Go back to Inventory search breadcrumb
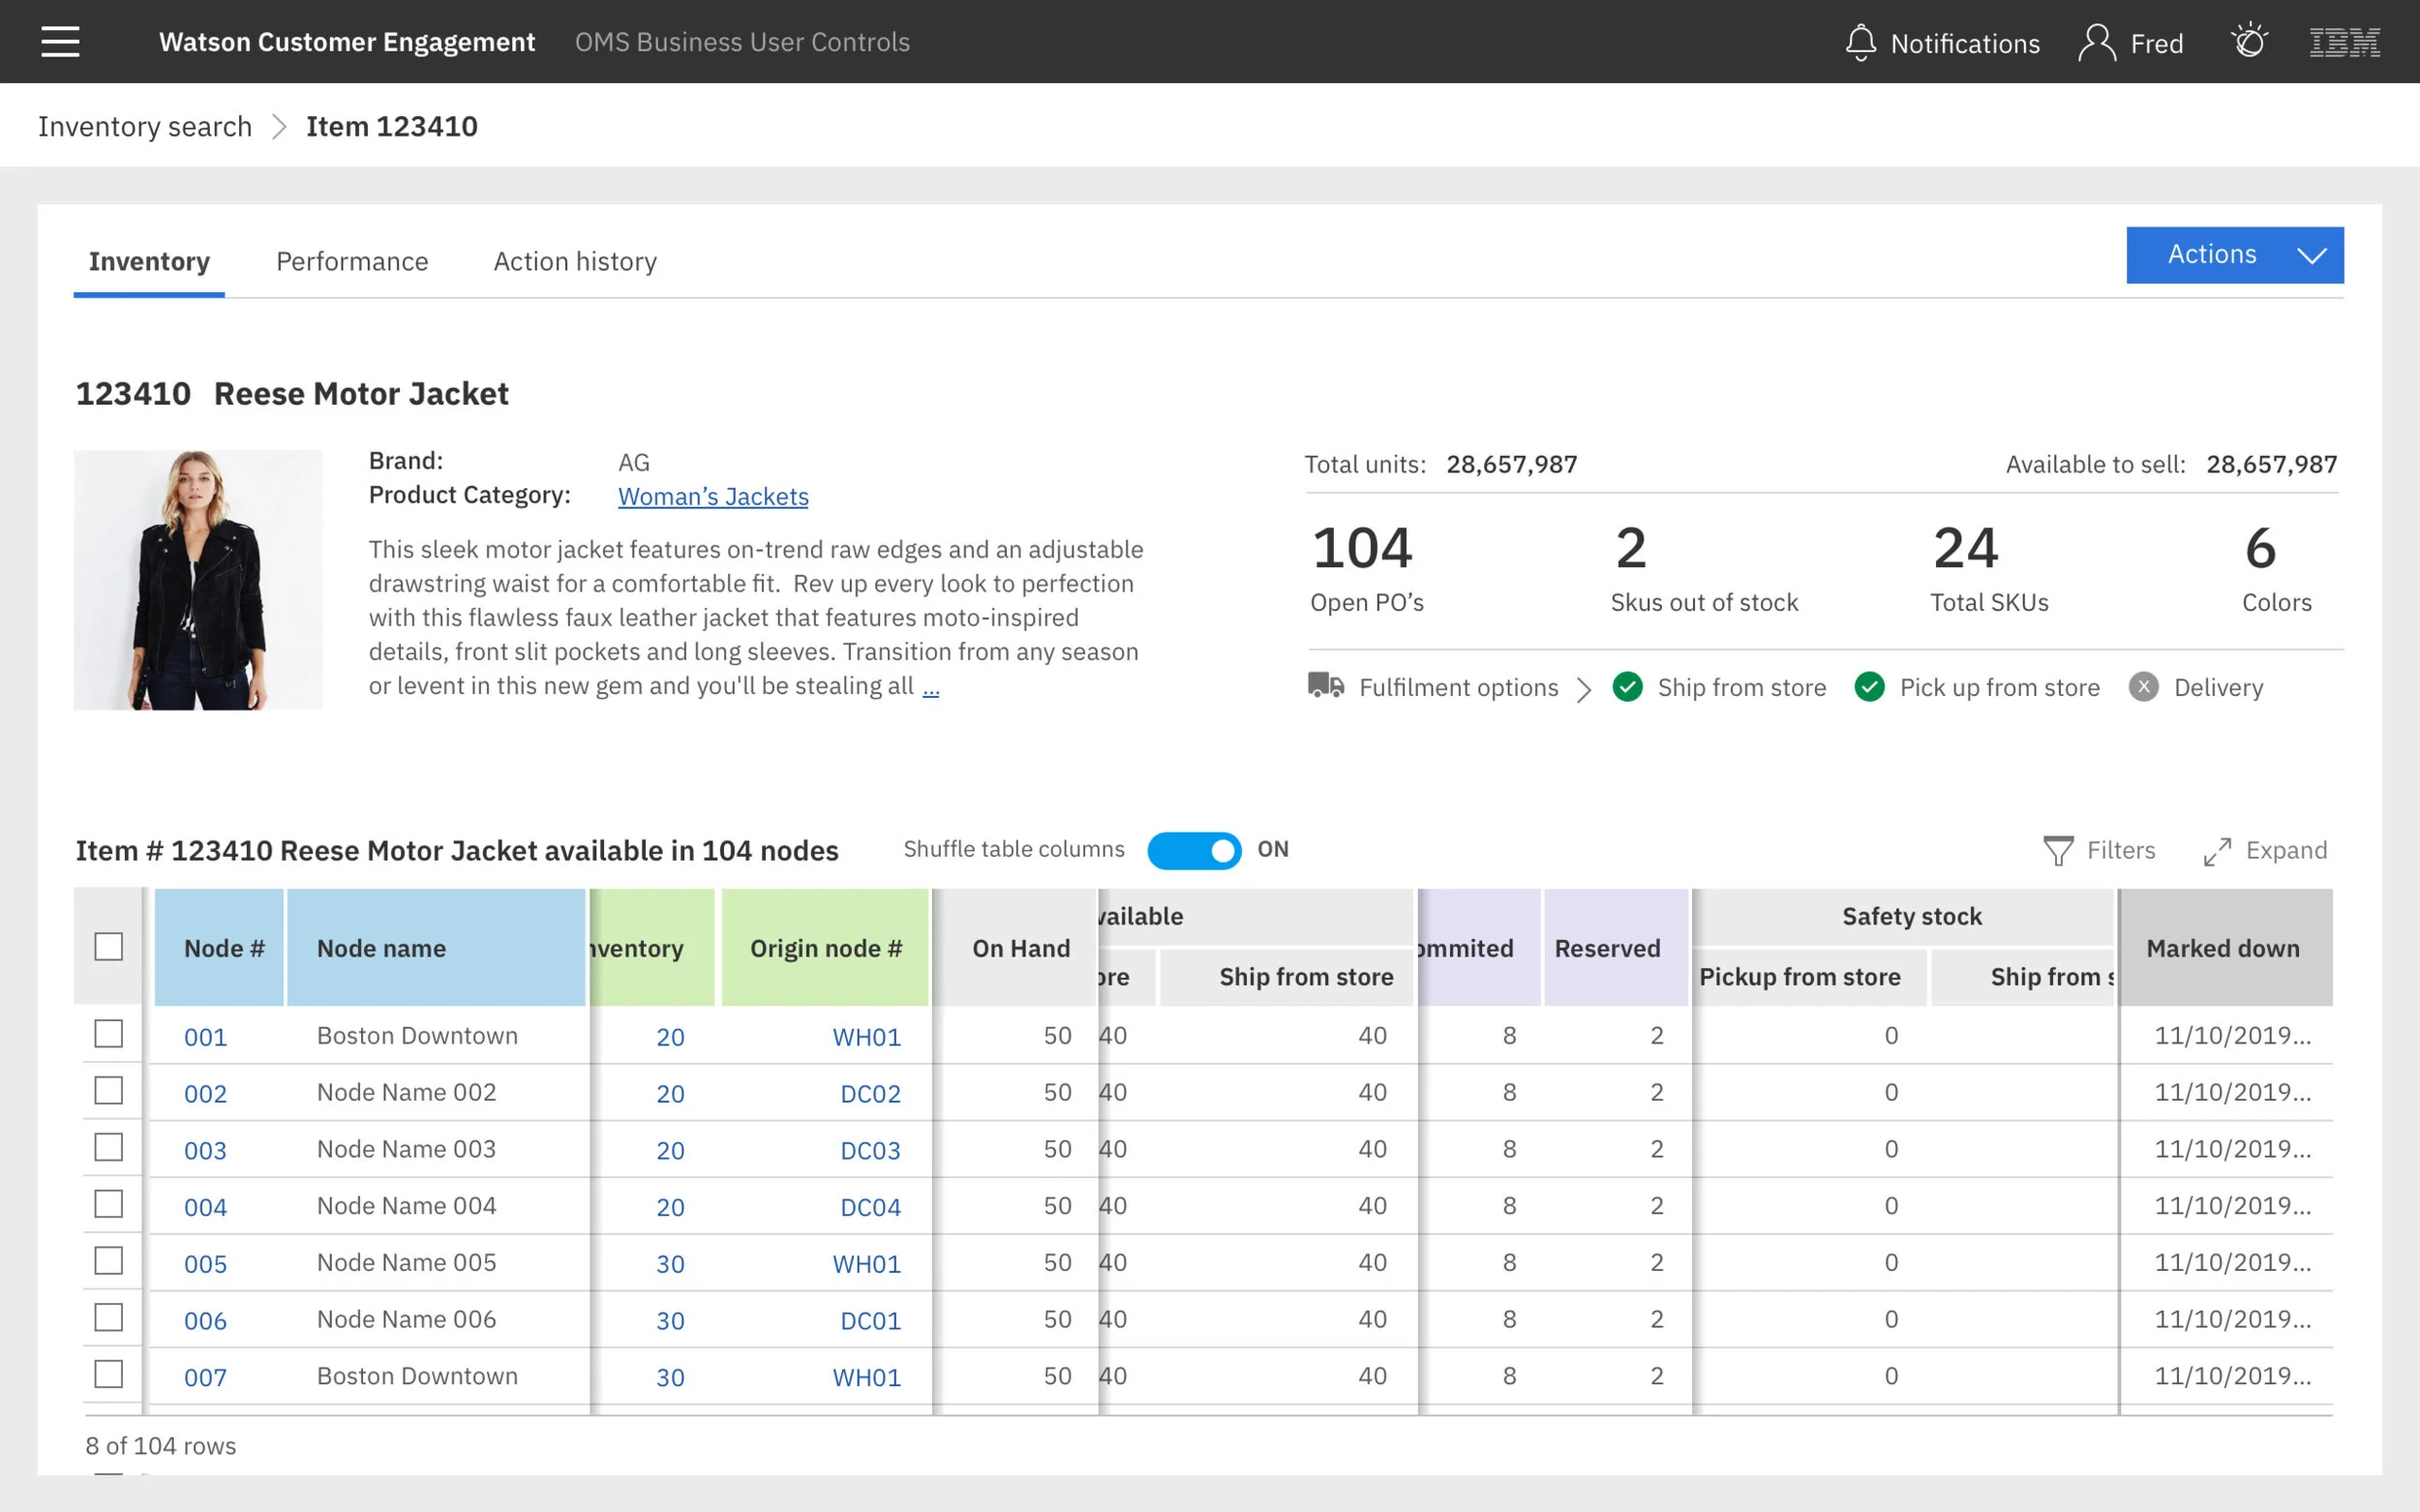The height and width of the screenshot is (1512, 2420). (145, 127)
